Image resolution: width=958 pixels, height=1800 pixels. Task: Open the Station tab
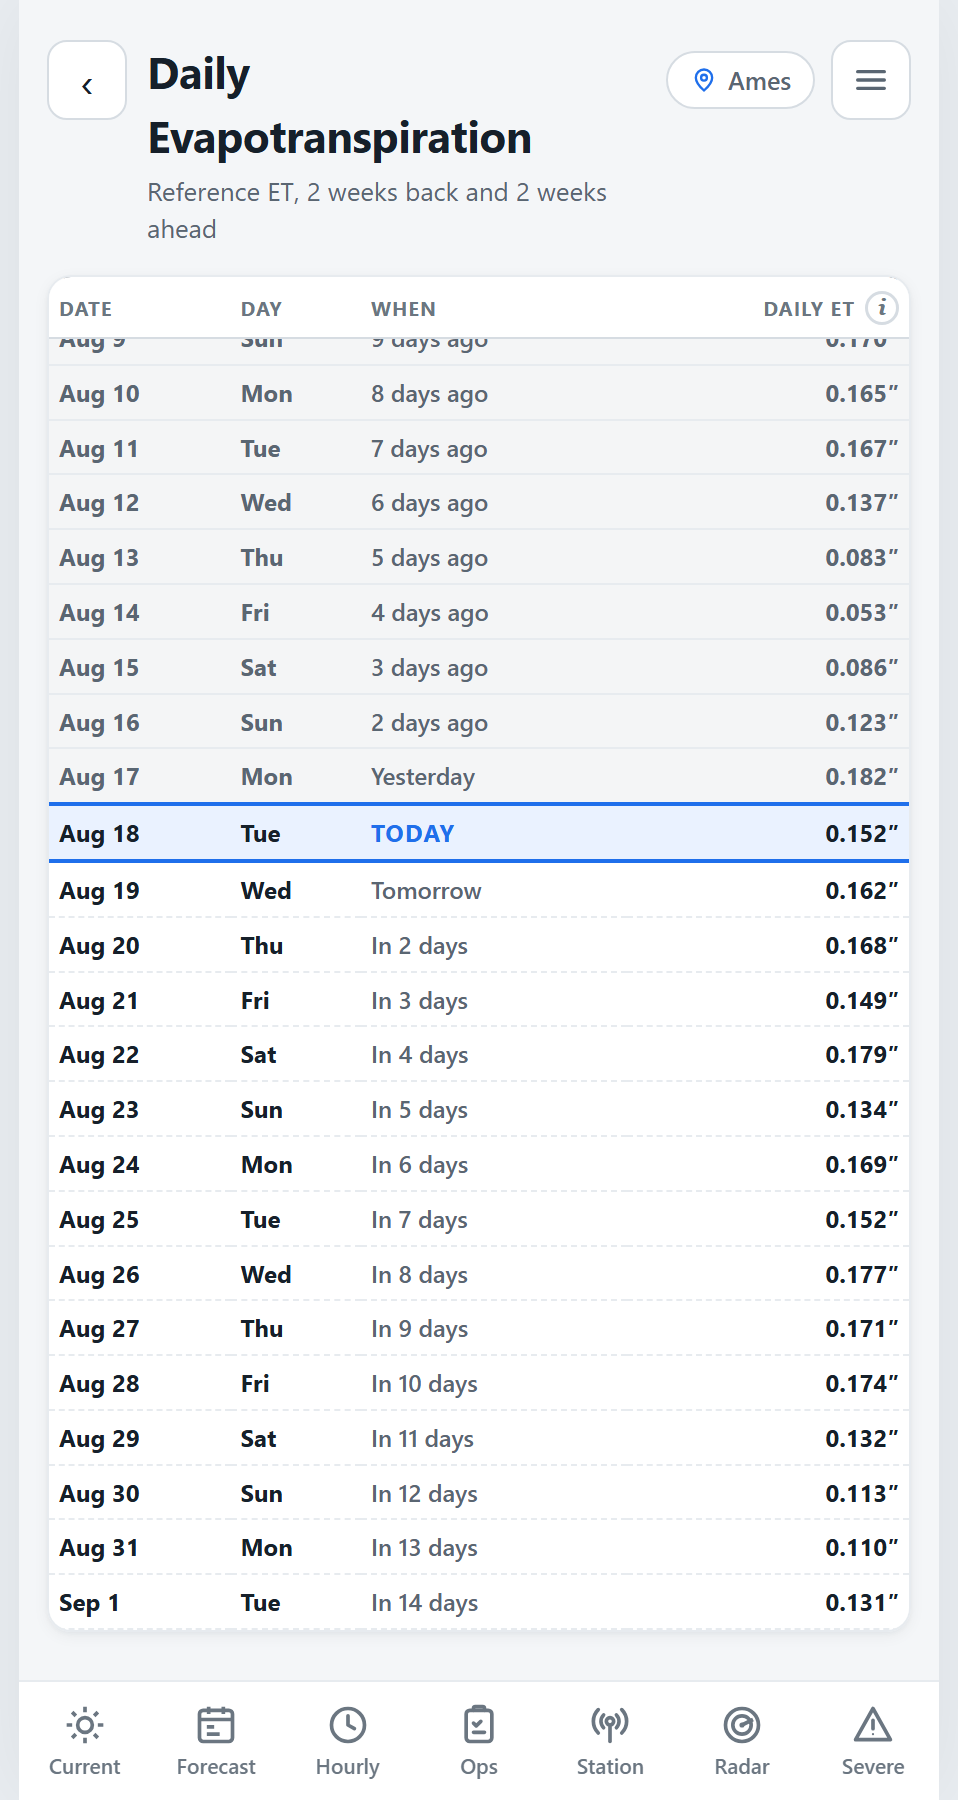pos(610,1741)
